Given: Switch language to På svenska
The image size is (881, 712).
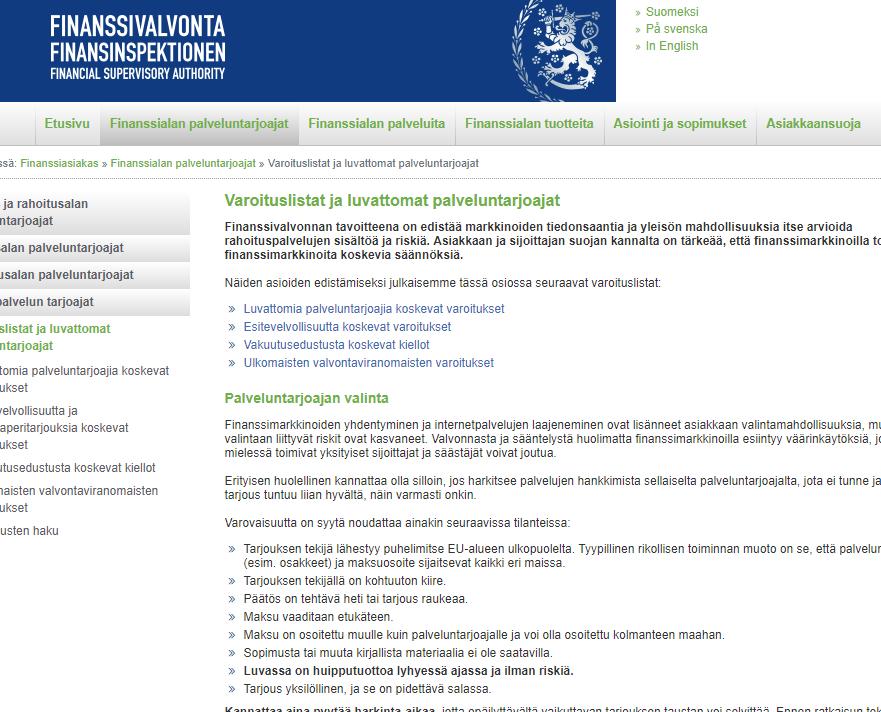Looking at the screenshot, I should 676,29.
